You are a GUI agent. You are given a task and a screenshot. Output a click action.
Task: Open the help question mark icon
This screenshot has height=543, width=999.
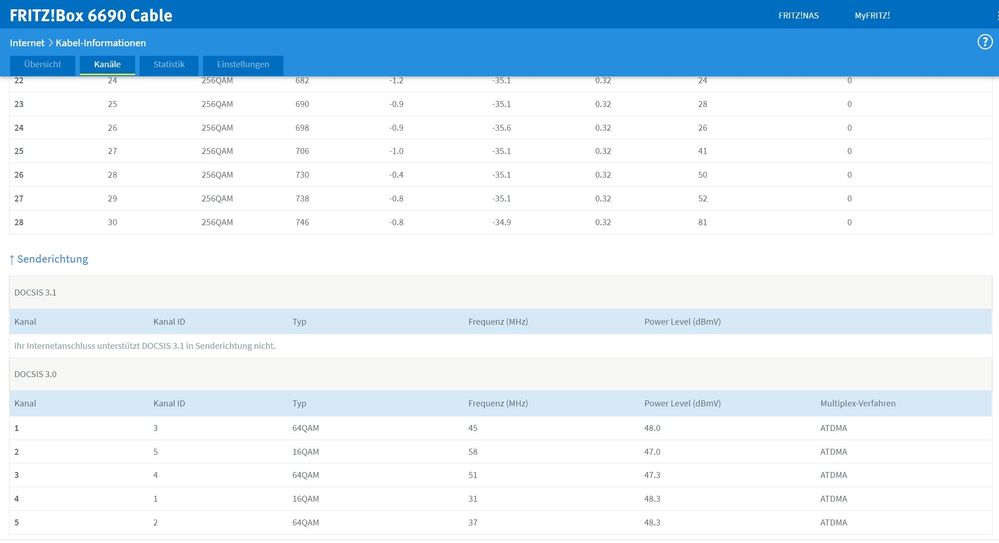point(984,42)
